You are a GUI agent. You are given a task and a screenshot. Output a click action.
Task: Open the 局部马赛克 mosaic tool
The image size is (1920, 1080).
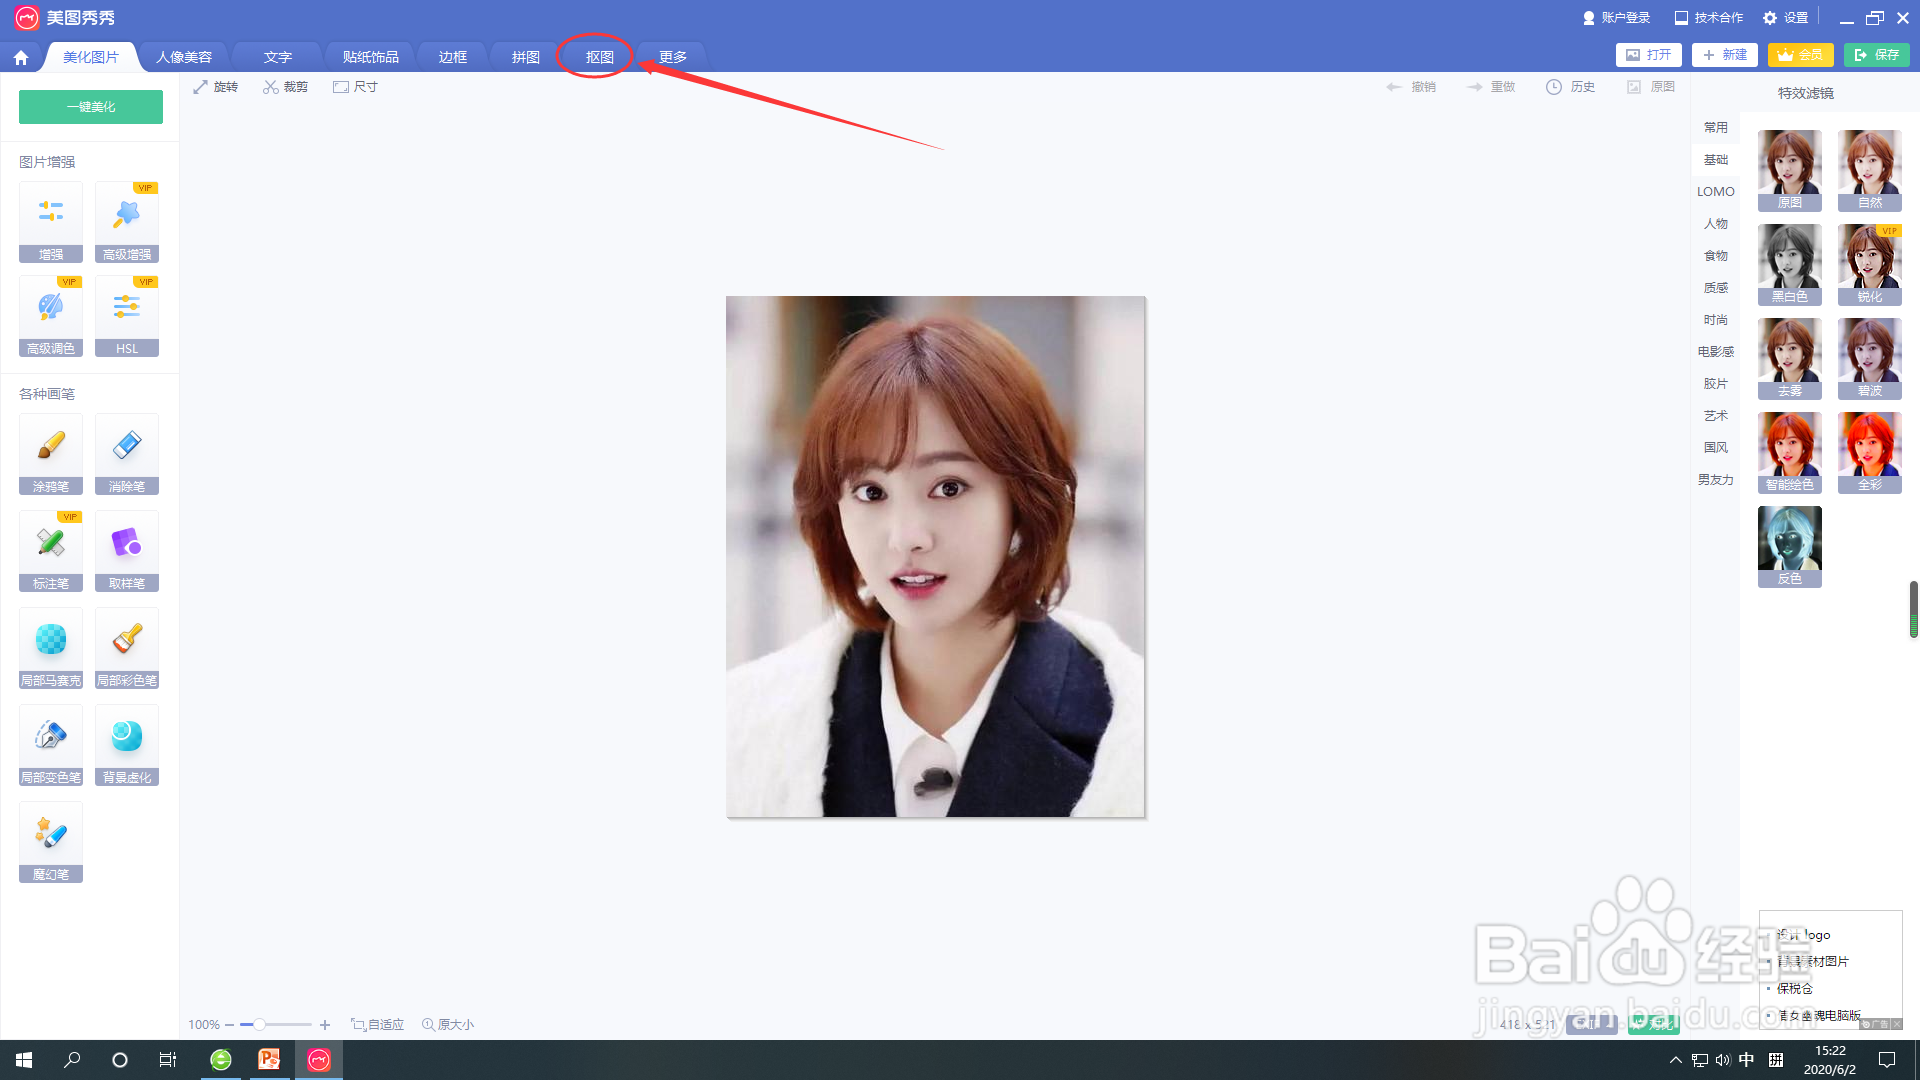(x=51, y=647)
